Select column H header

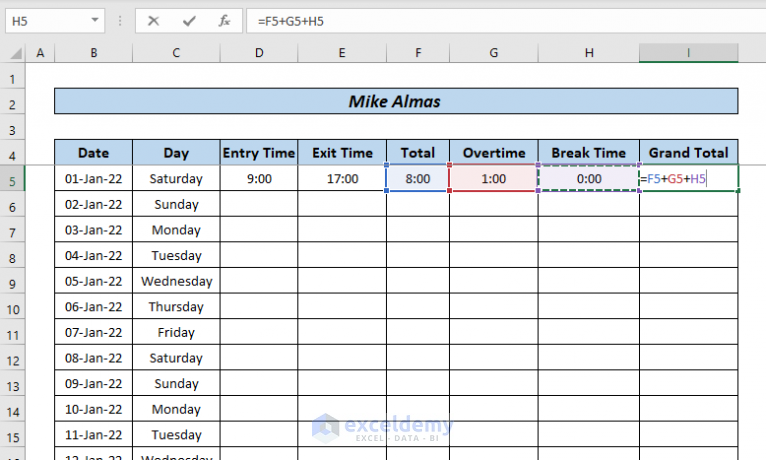coord(589,53)
